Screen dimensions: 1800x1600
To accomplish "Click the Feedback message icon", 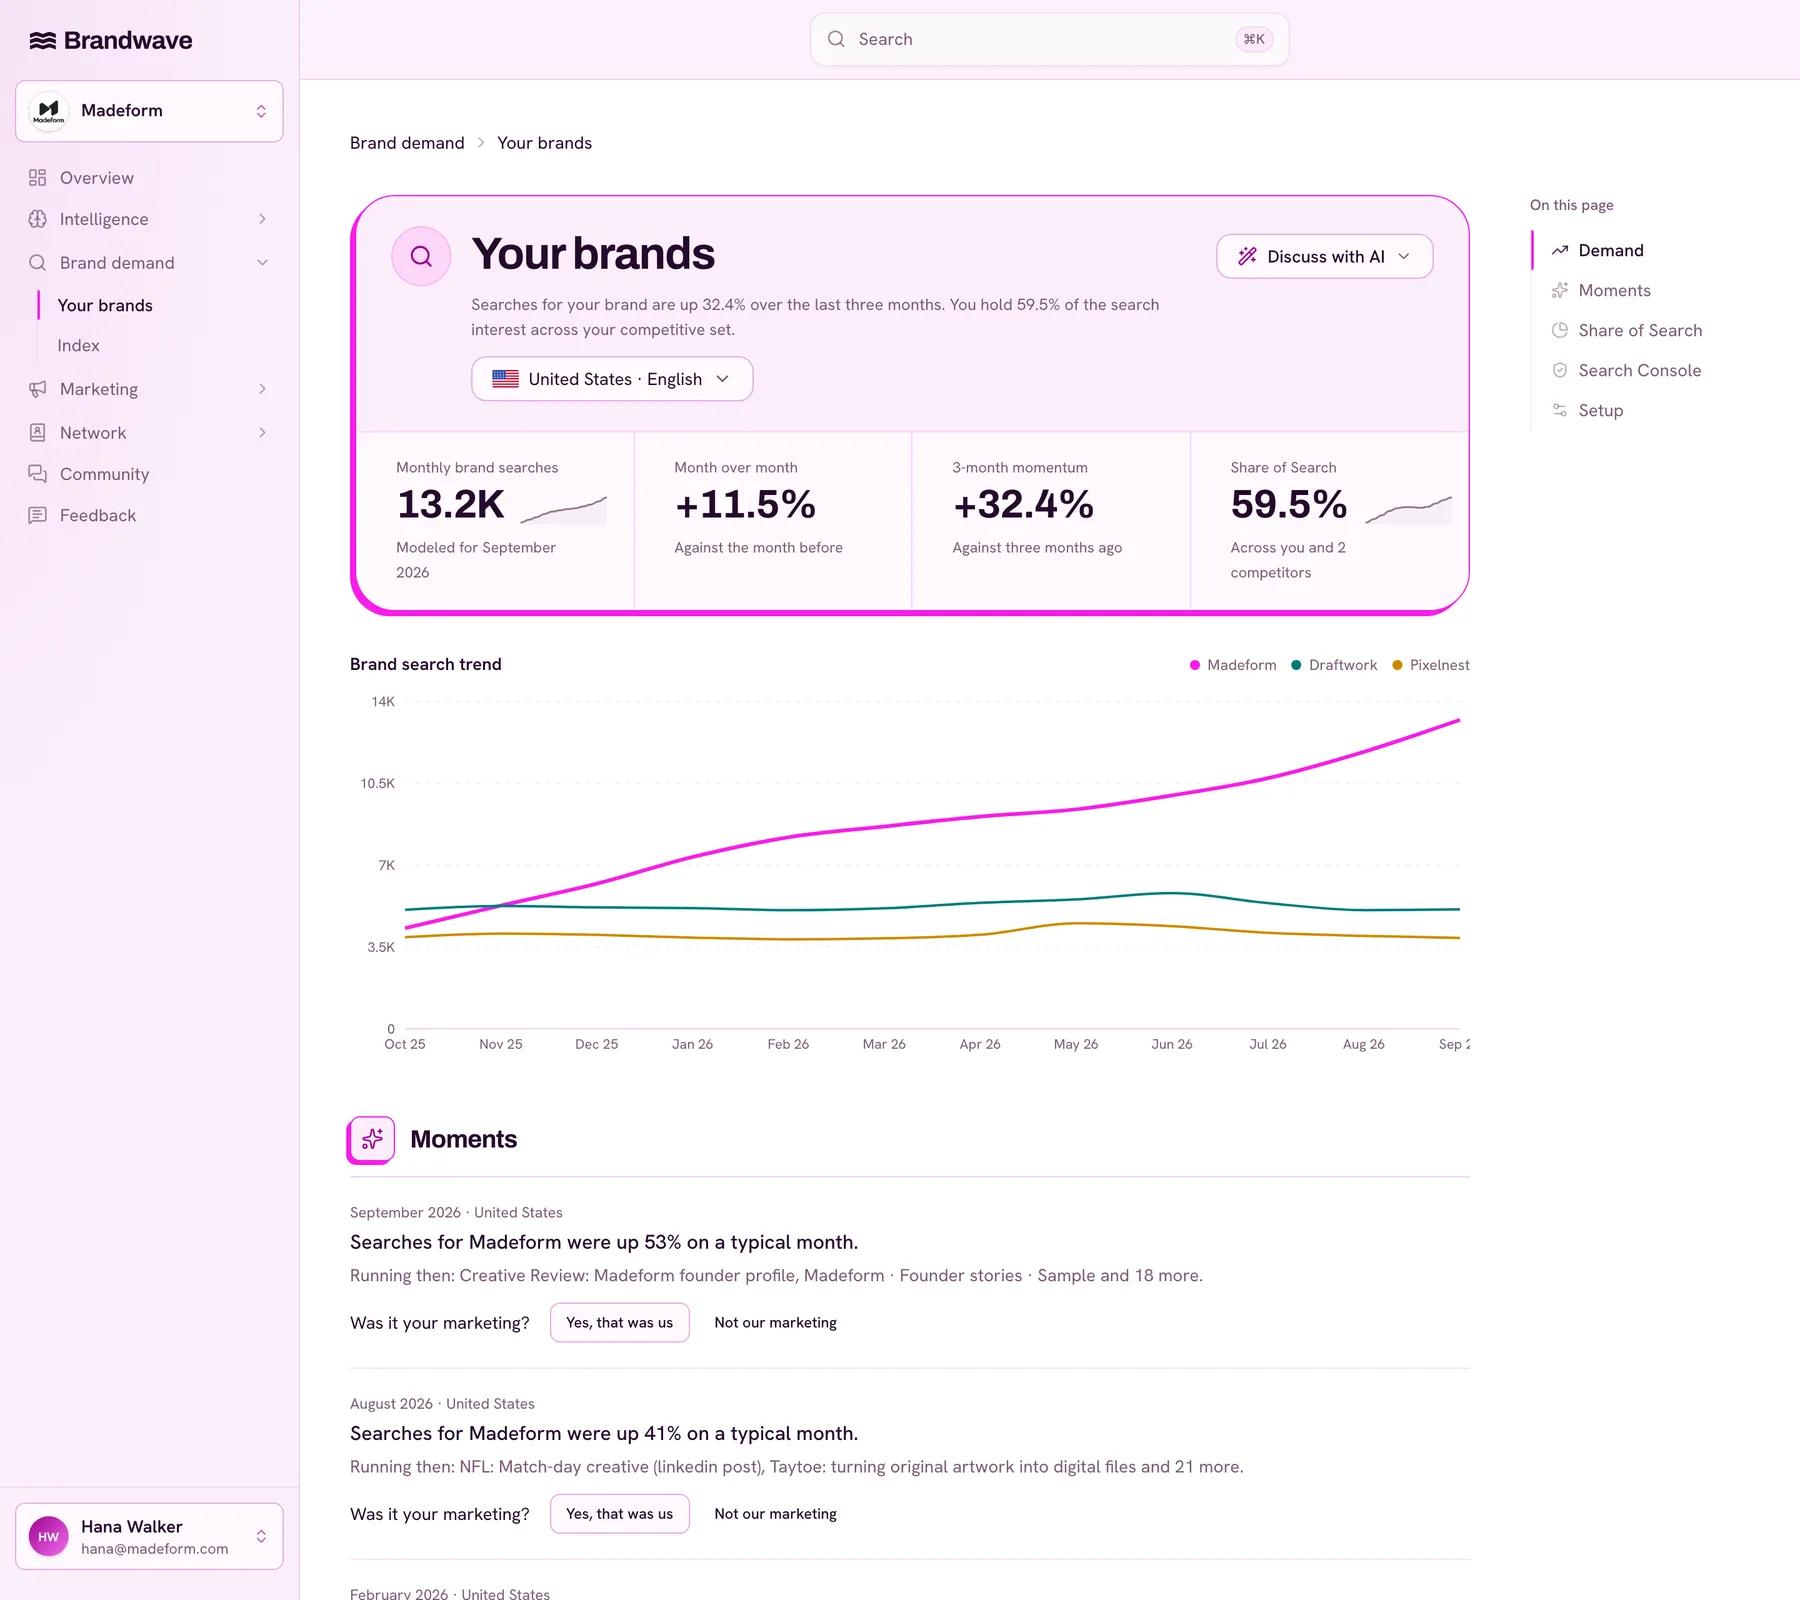I will (x=38, y=516).
